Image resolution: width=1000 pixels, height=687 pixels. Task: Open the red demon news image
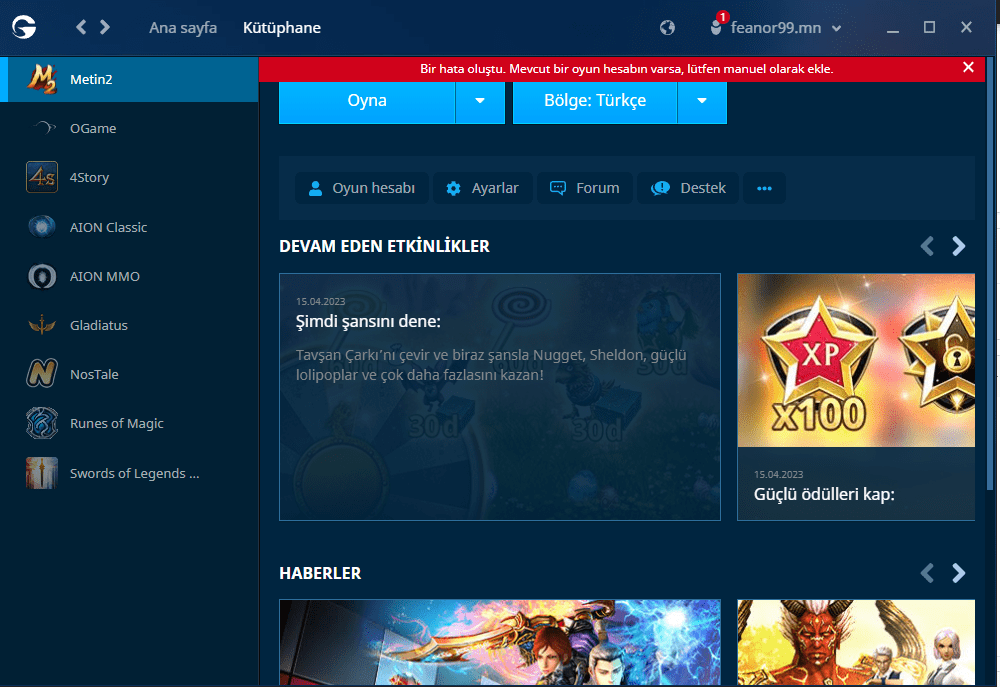tap(856, 642)
